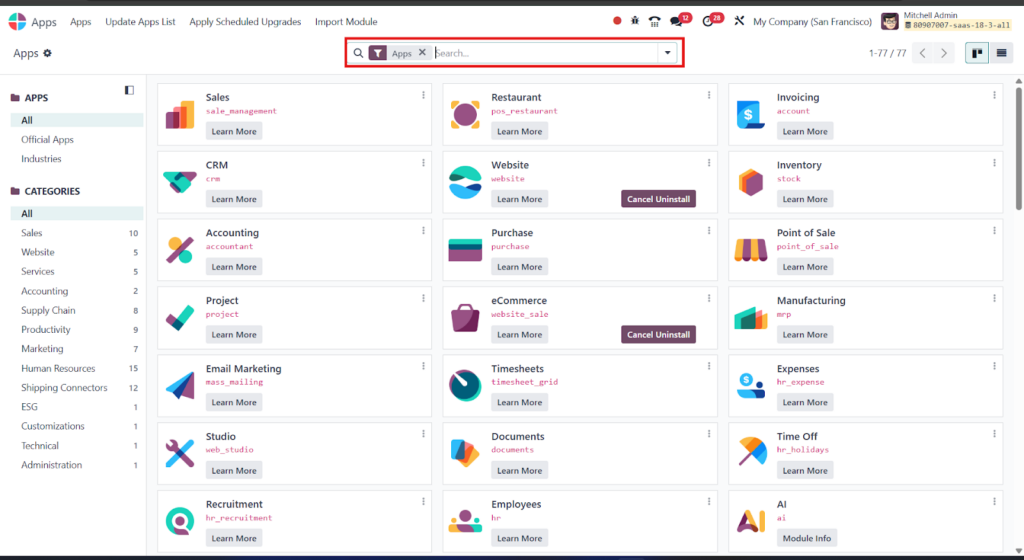
Task: Collapse the left sidebar panel
Action: [129, 90]
